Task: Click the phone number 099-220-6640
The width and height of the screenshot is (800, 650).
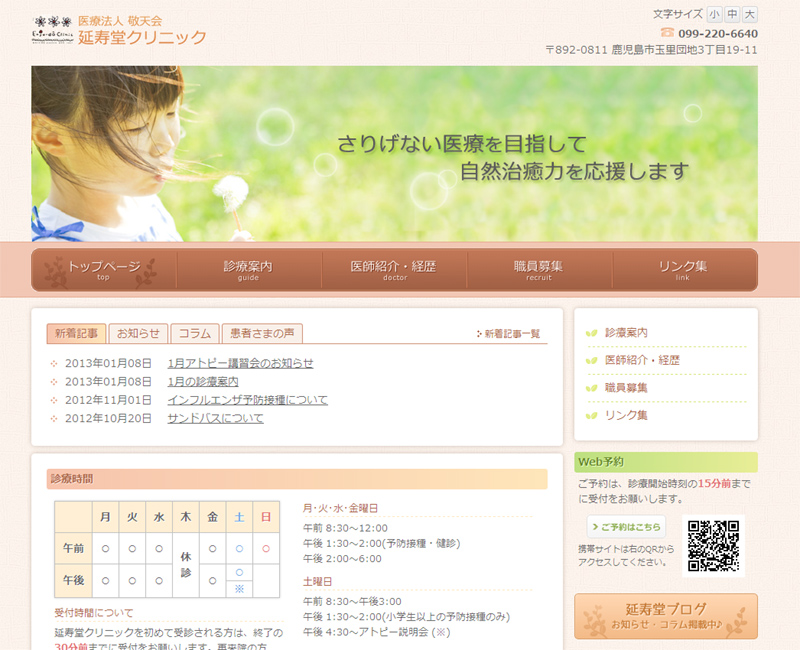Action: (718, 34)
